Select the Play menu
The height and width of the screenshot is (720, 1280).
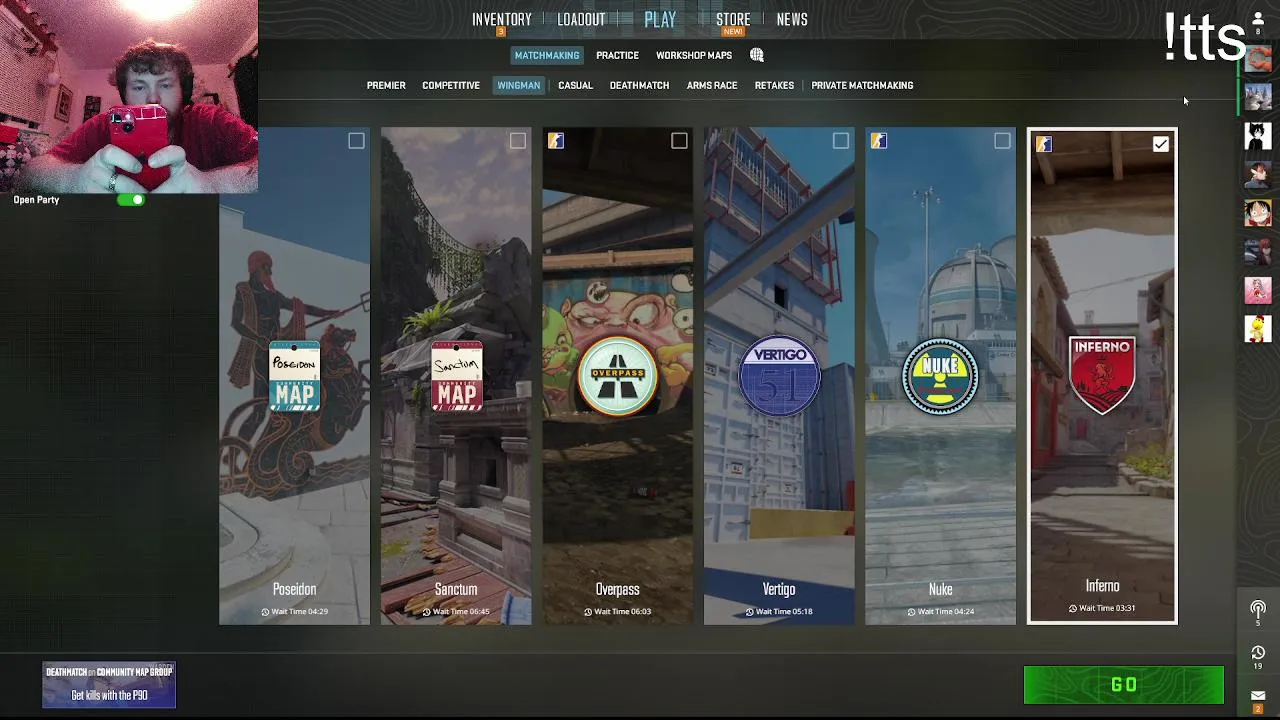tap(660, 19)
